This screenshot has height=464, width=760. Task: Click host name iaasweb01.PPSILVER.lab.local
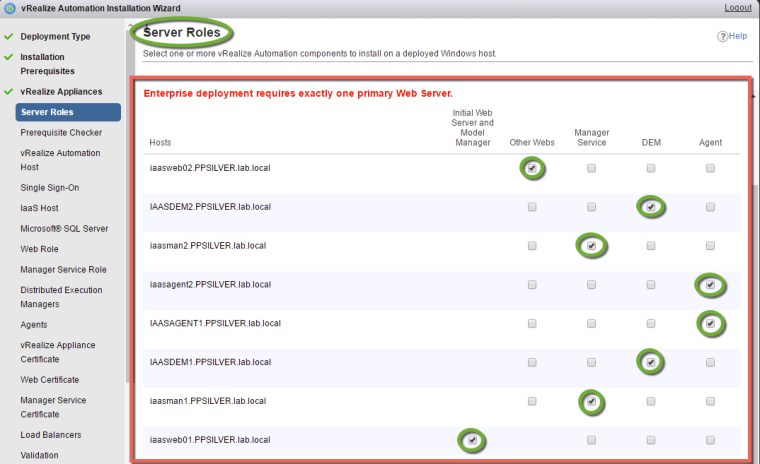coord(210,440)
